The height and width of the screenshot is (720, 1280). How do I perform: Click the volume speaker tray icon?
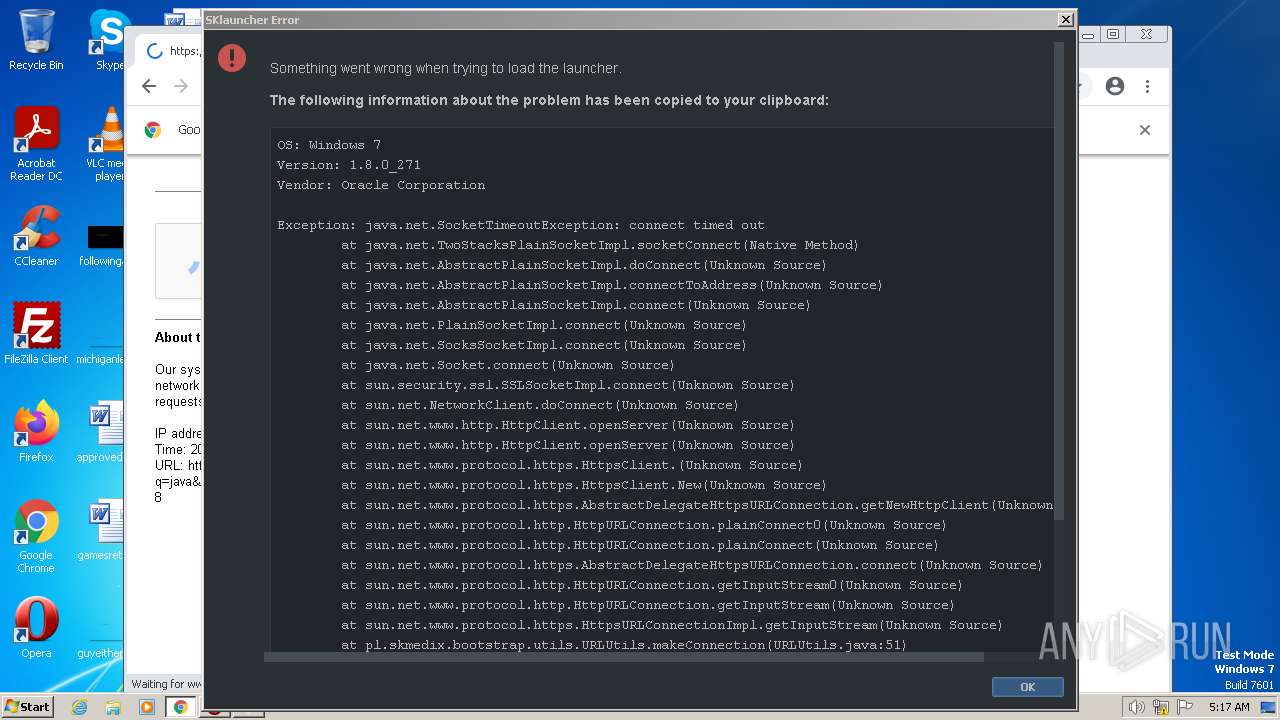[x=1137, y=707]
